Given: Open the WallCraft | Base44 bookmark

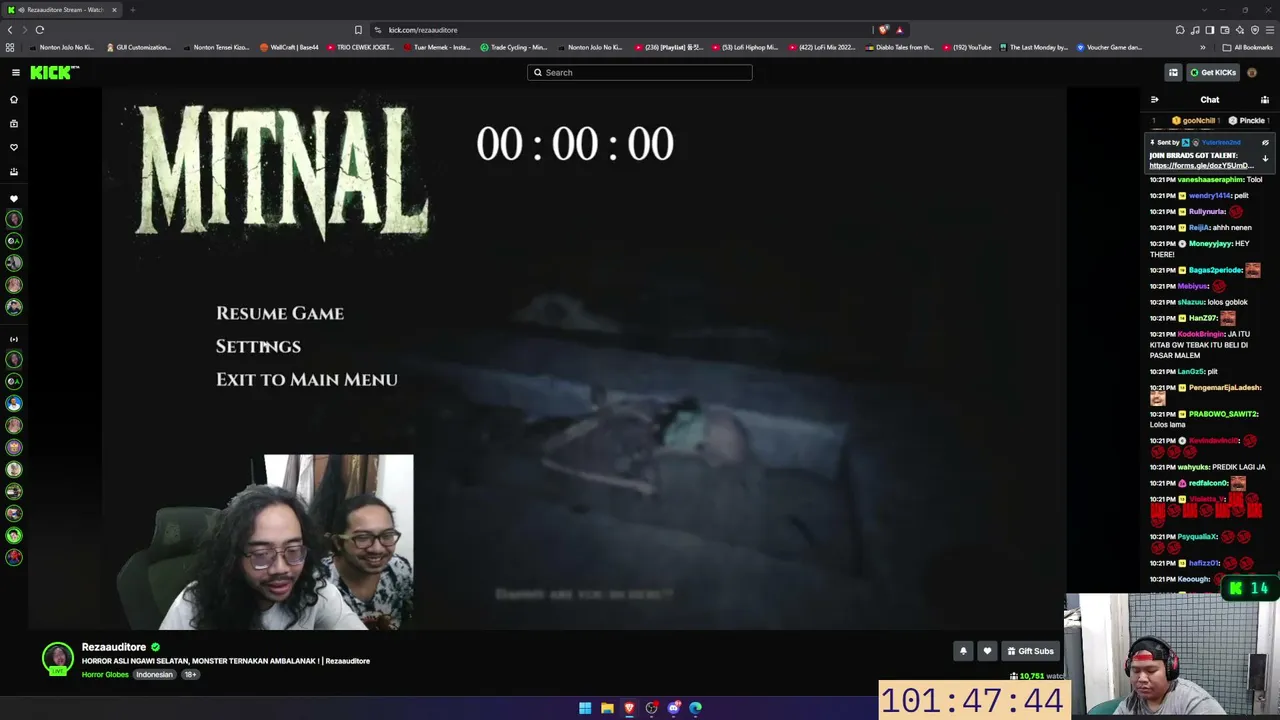Looking at the screenshot, I should click(289, 47).
